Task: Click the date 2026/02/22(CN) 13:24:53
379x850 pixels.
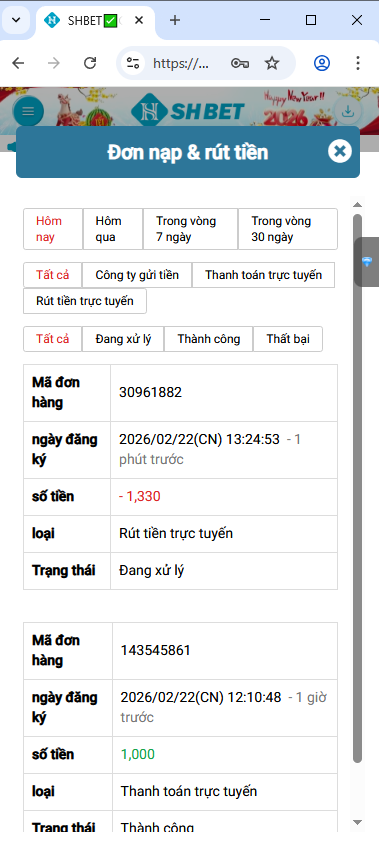Action: [x=200, y=439]
